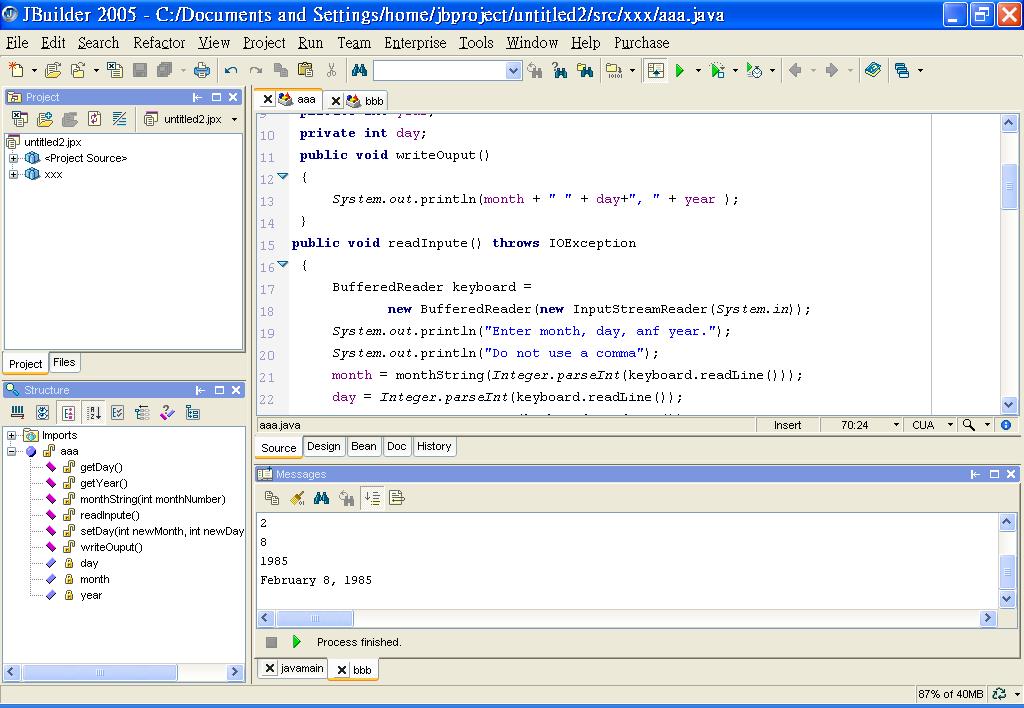Viewport: 1024px width, 708px height.
Task: Switch to the Files tab in Project pane
Action: pos(64,362)
